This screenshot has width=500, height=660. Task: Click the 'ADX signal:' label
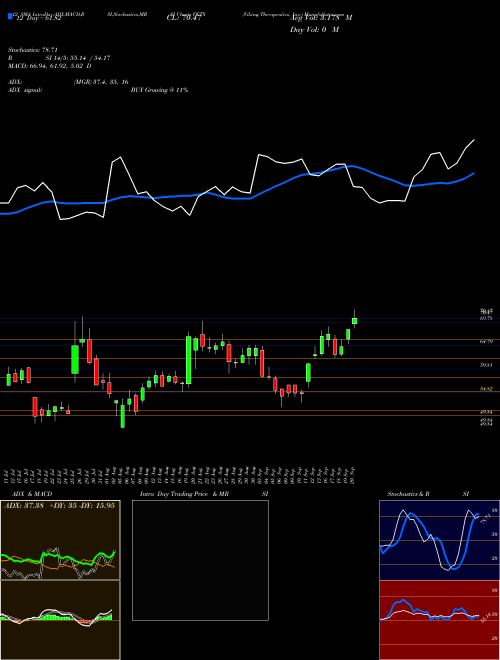tap(25, 90)
